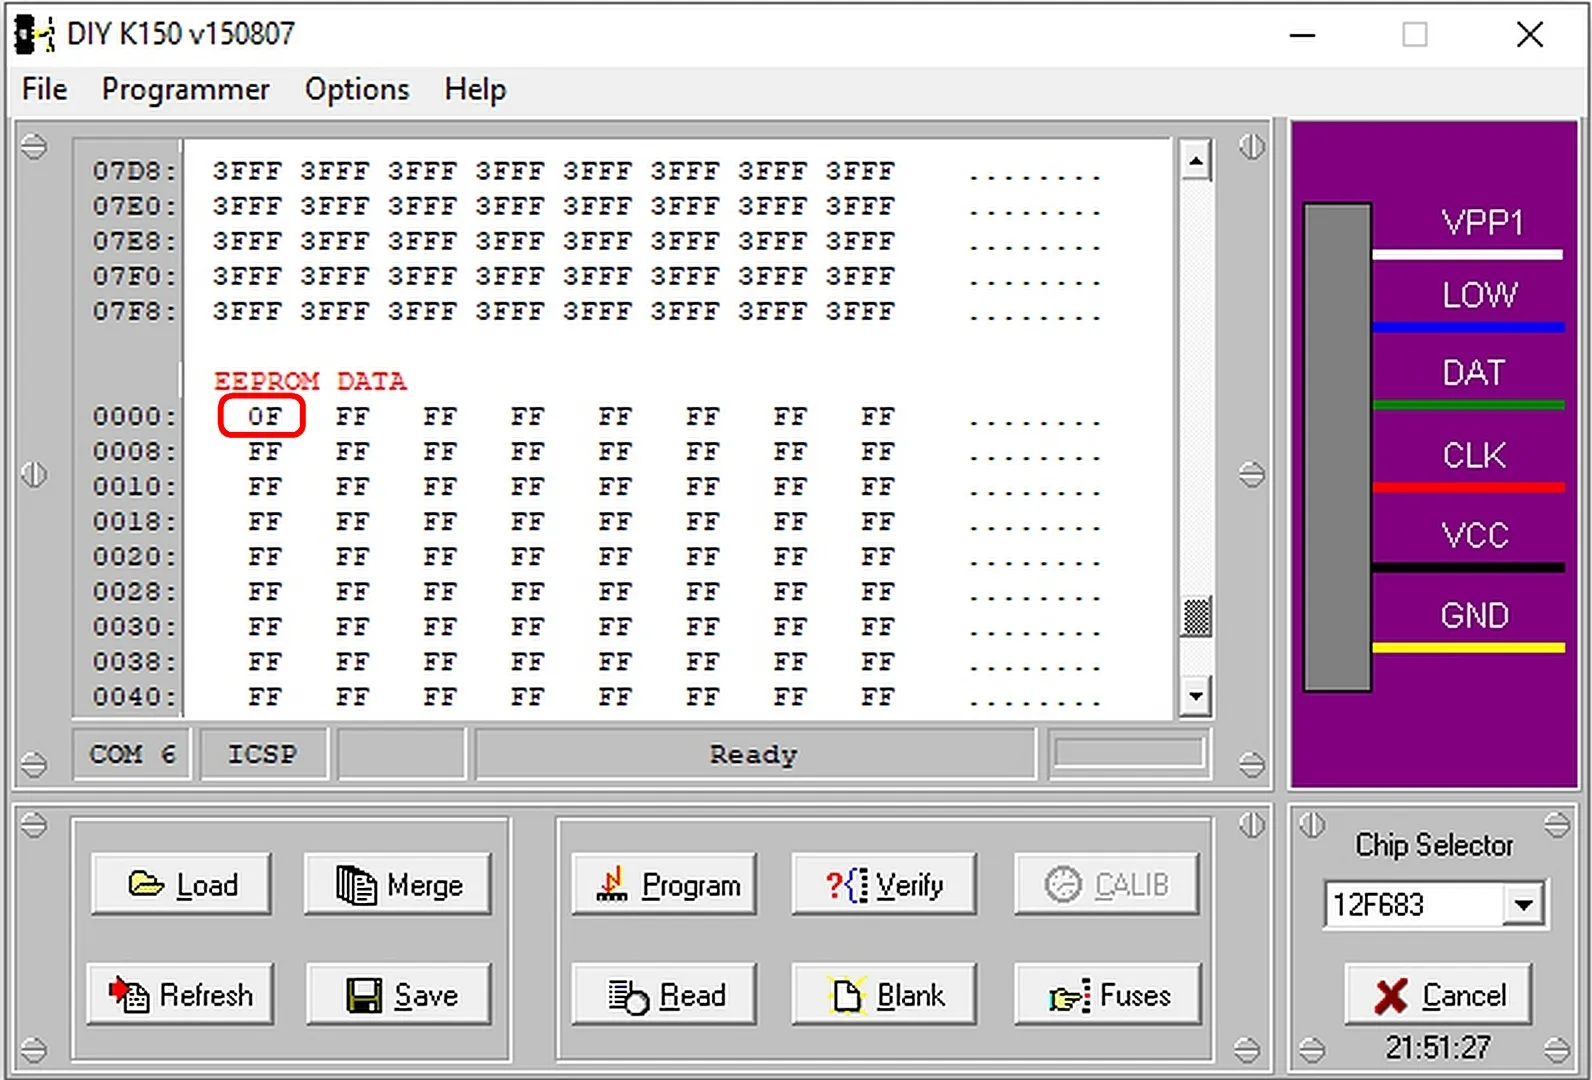
Task: Click the Cancel button with red X
Action: [x=1438, y=995]
